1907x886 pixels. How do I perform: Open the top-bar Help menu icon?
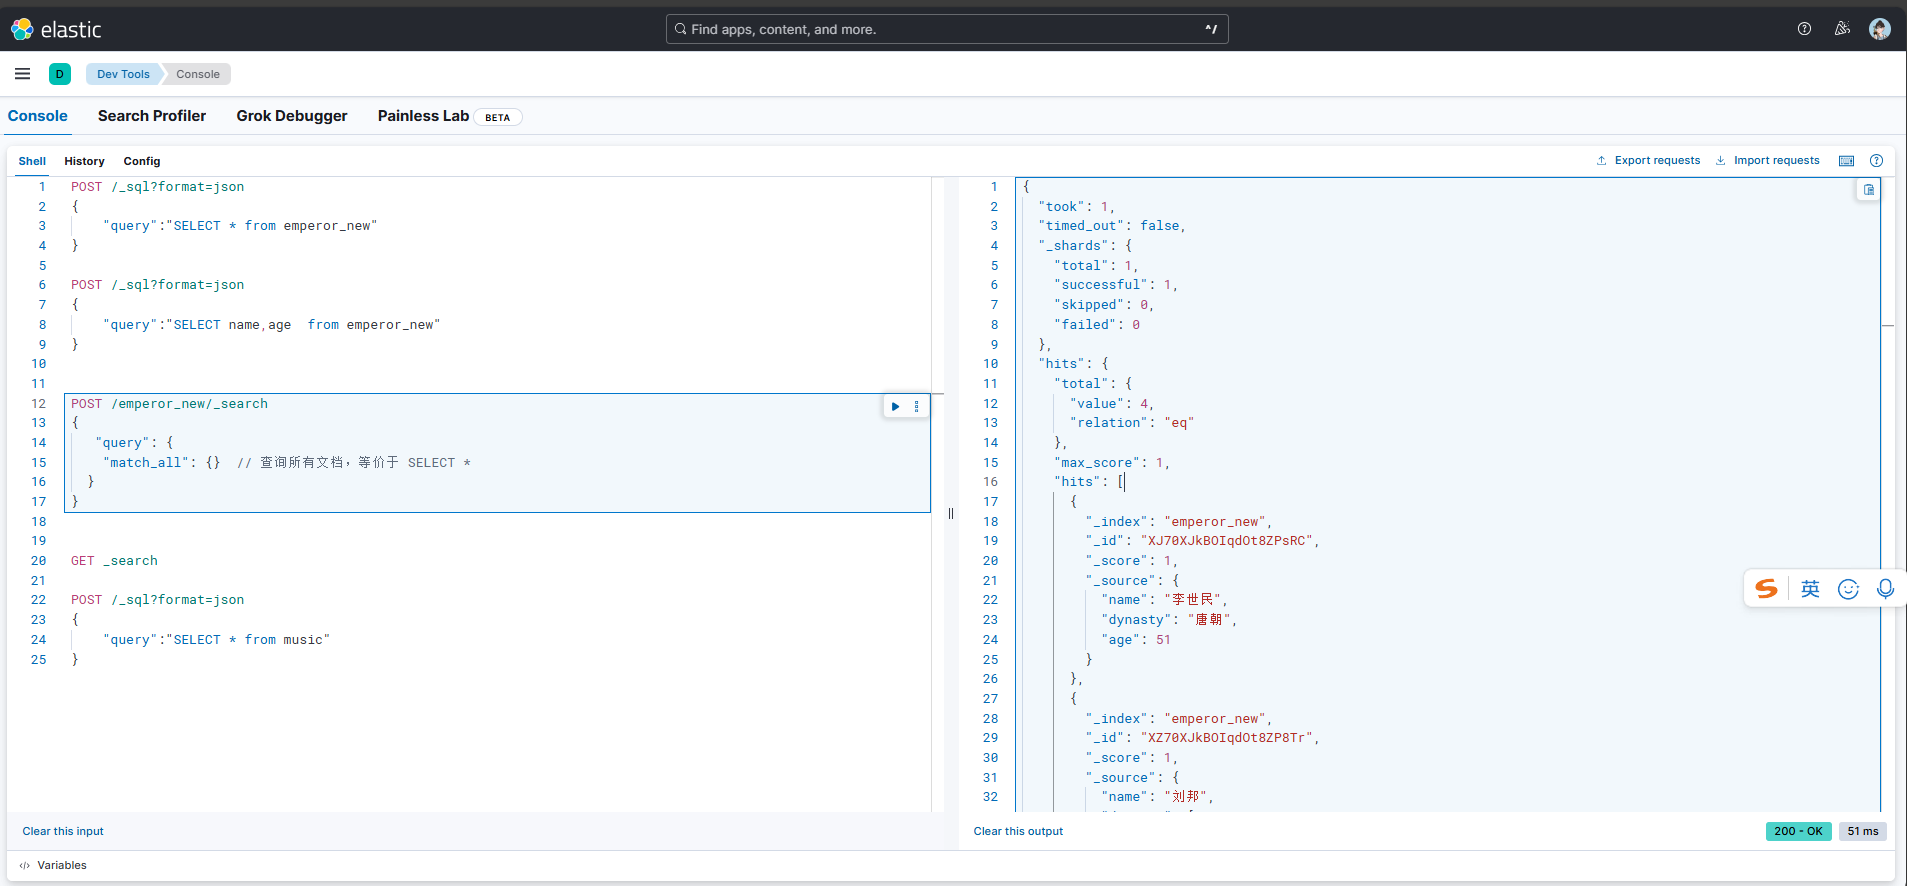pyautogui.click(x=1804, y=29)
